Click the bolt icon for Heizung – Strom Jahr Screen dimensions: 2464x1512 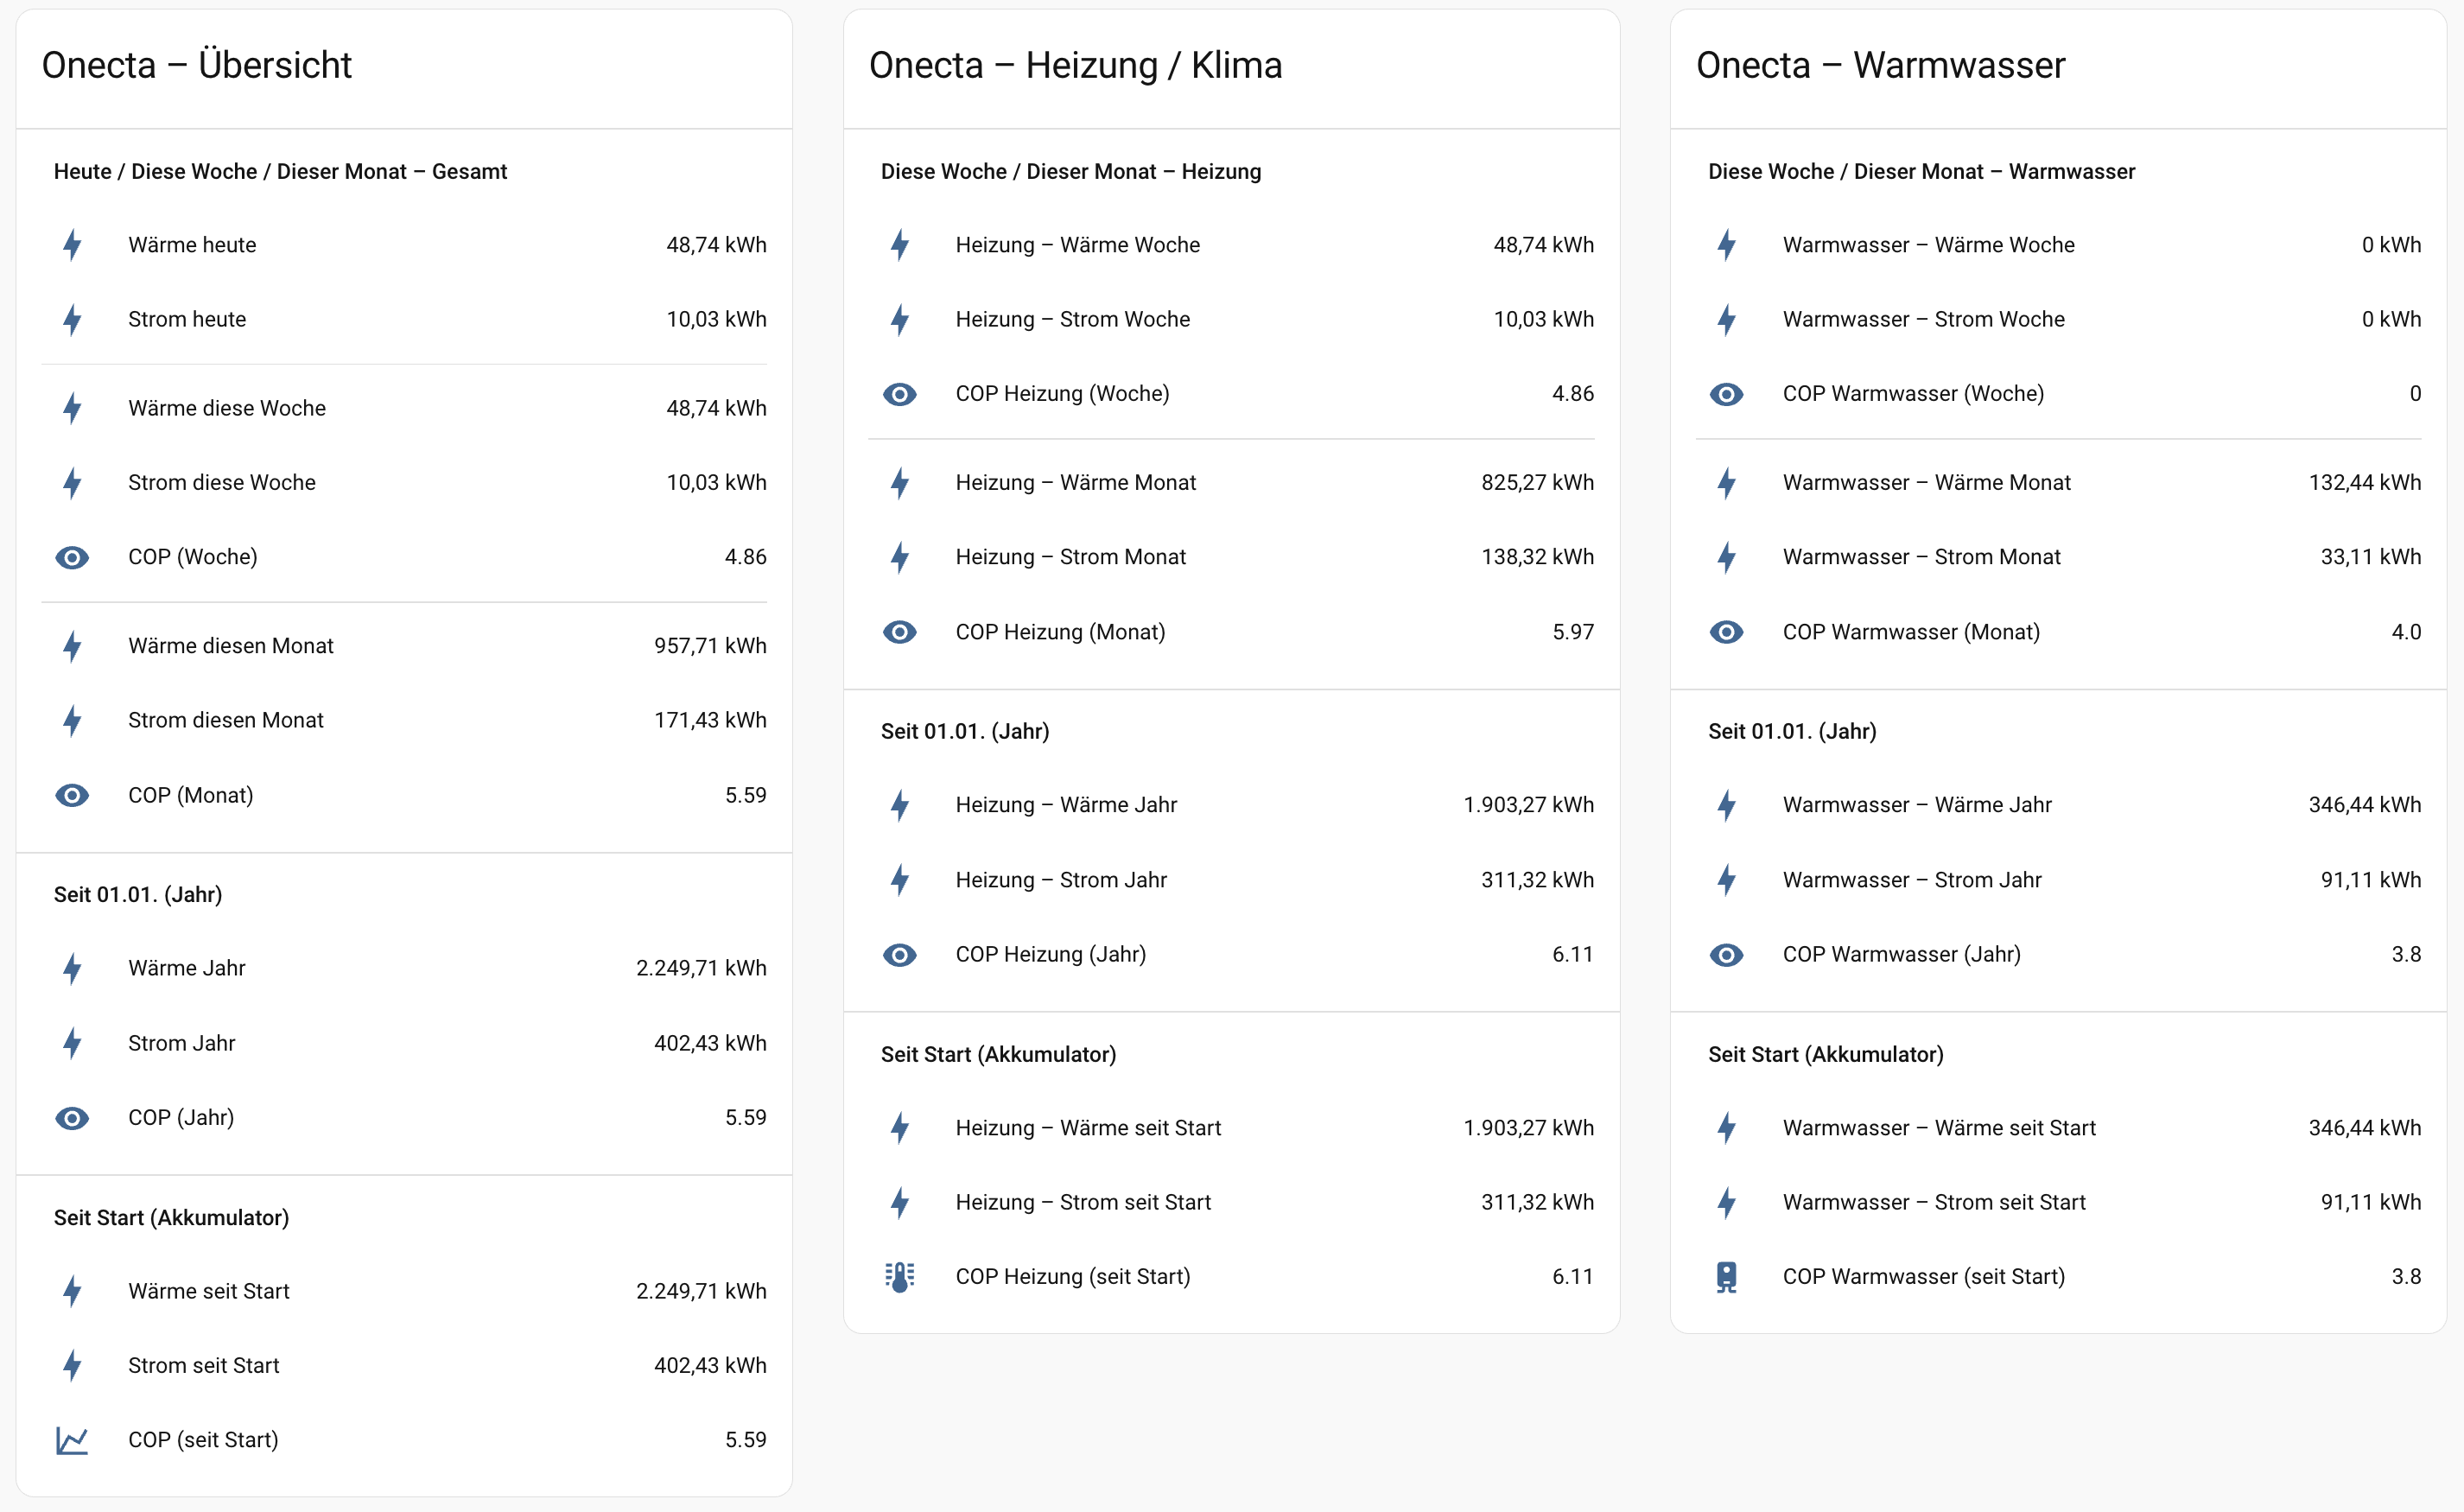(899, 880)
